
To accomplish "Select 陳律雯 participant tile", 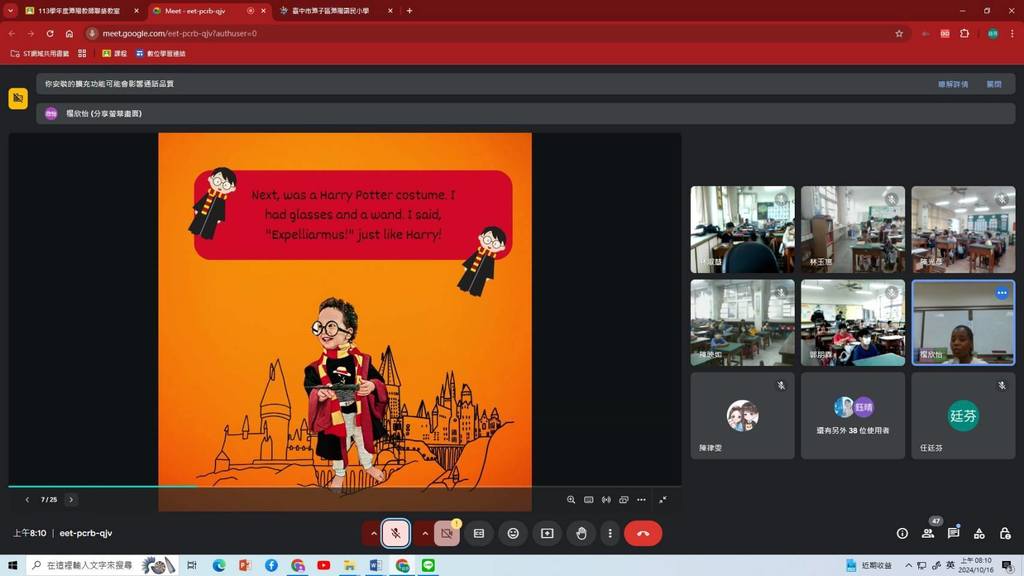I will 743,415.
